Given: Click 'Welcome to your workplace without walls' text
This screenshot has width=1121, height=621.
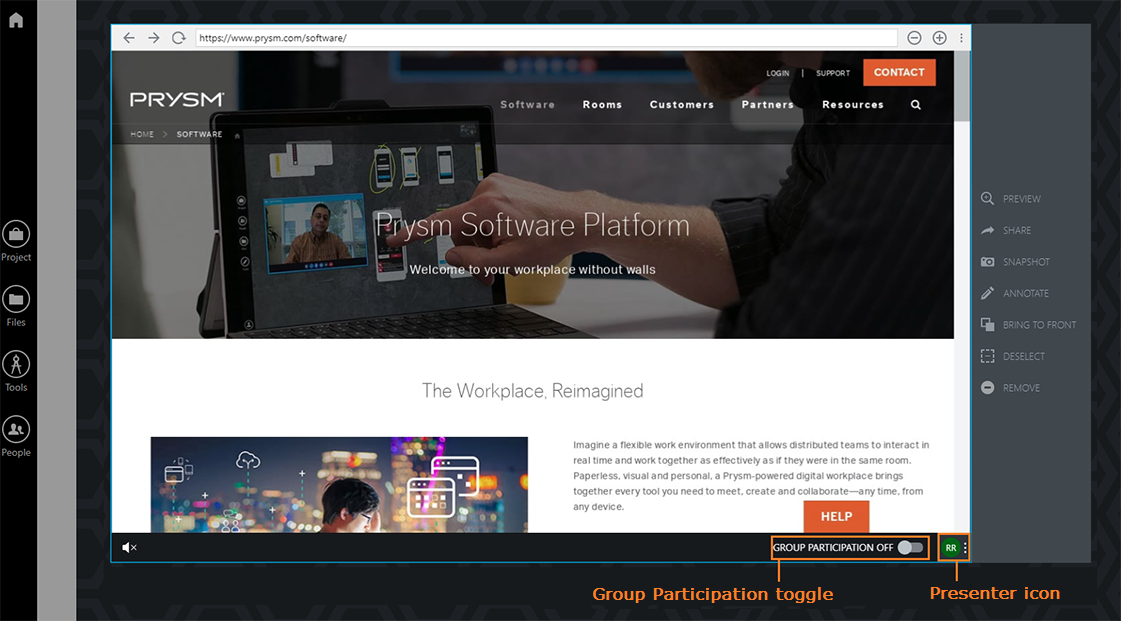Looking at the screenshot, I should (533, 269).
